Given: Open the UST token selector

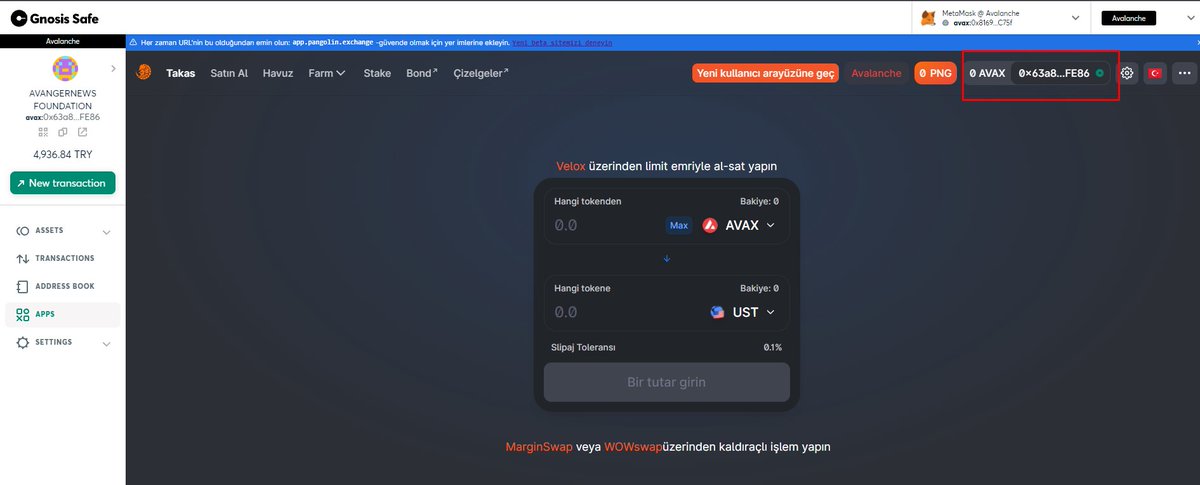Looking at the screenshot, I should point(743,312).
